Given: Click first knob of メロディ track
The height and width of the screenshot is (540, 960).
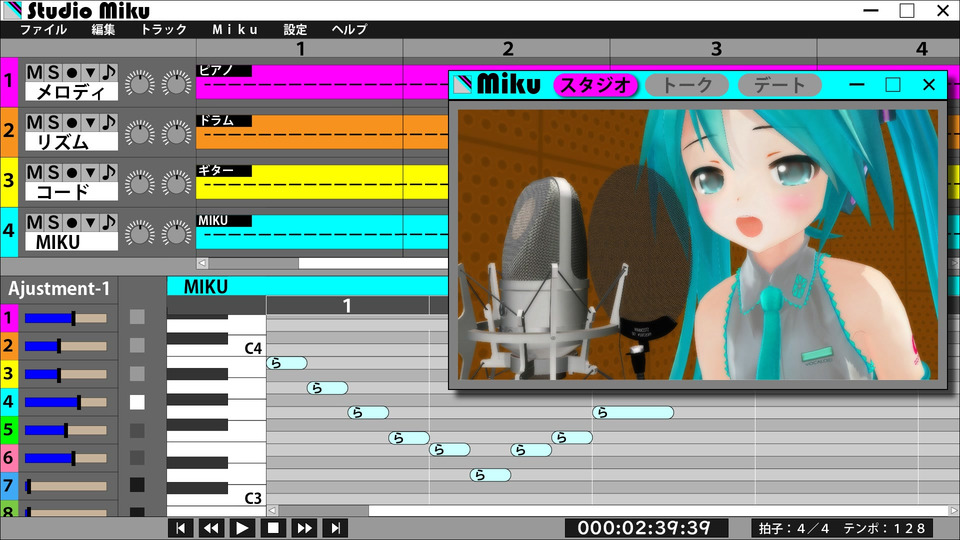Looking at the screenshot, I should [140, 83].
